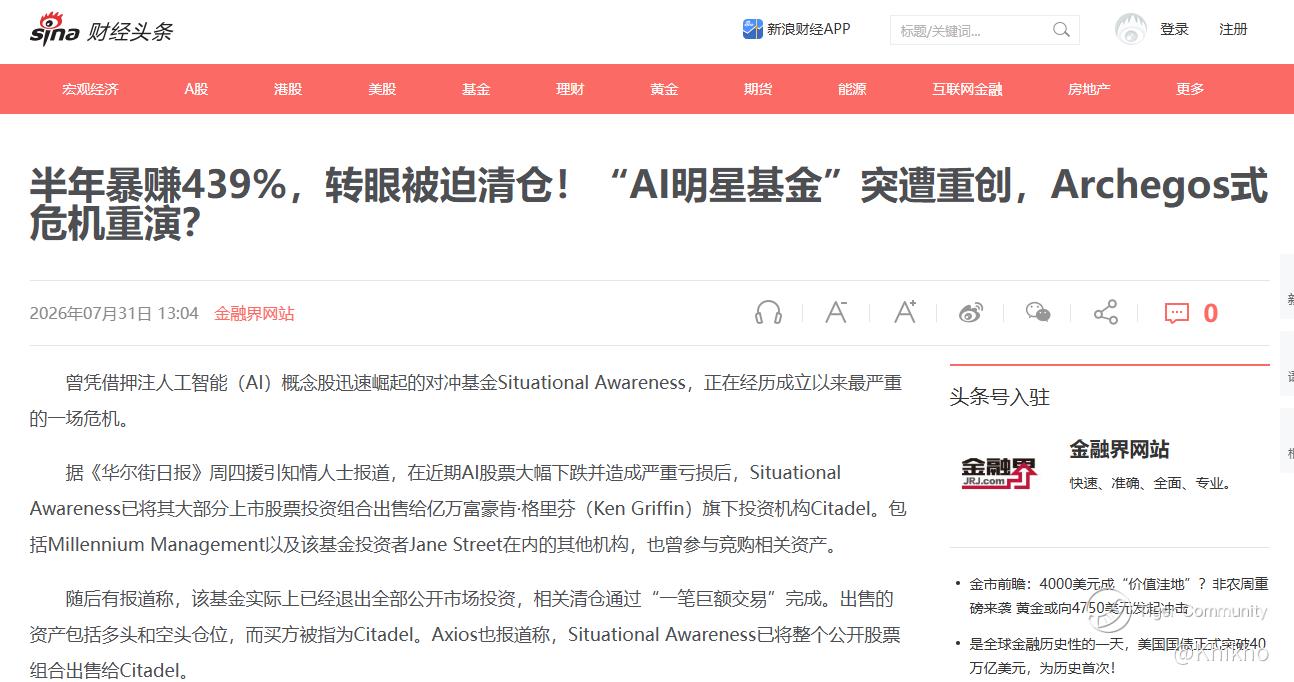
Task: Open 金融界网站 sidebar account name
Action: pos(1119,449)
